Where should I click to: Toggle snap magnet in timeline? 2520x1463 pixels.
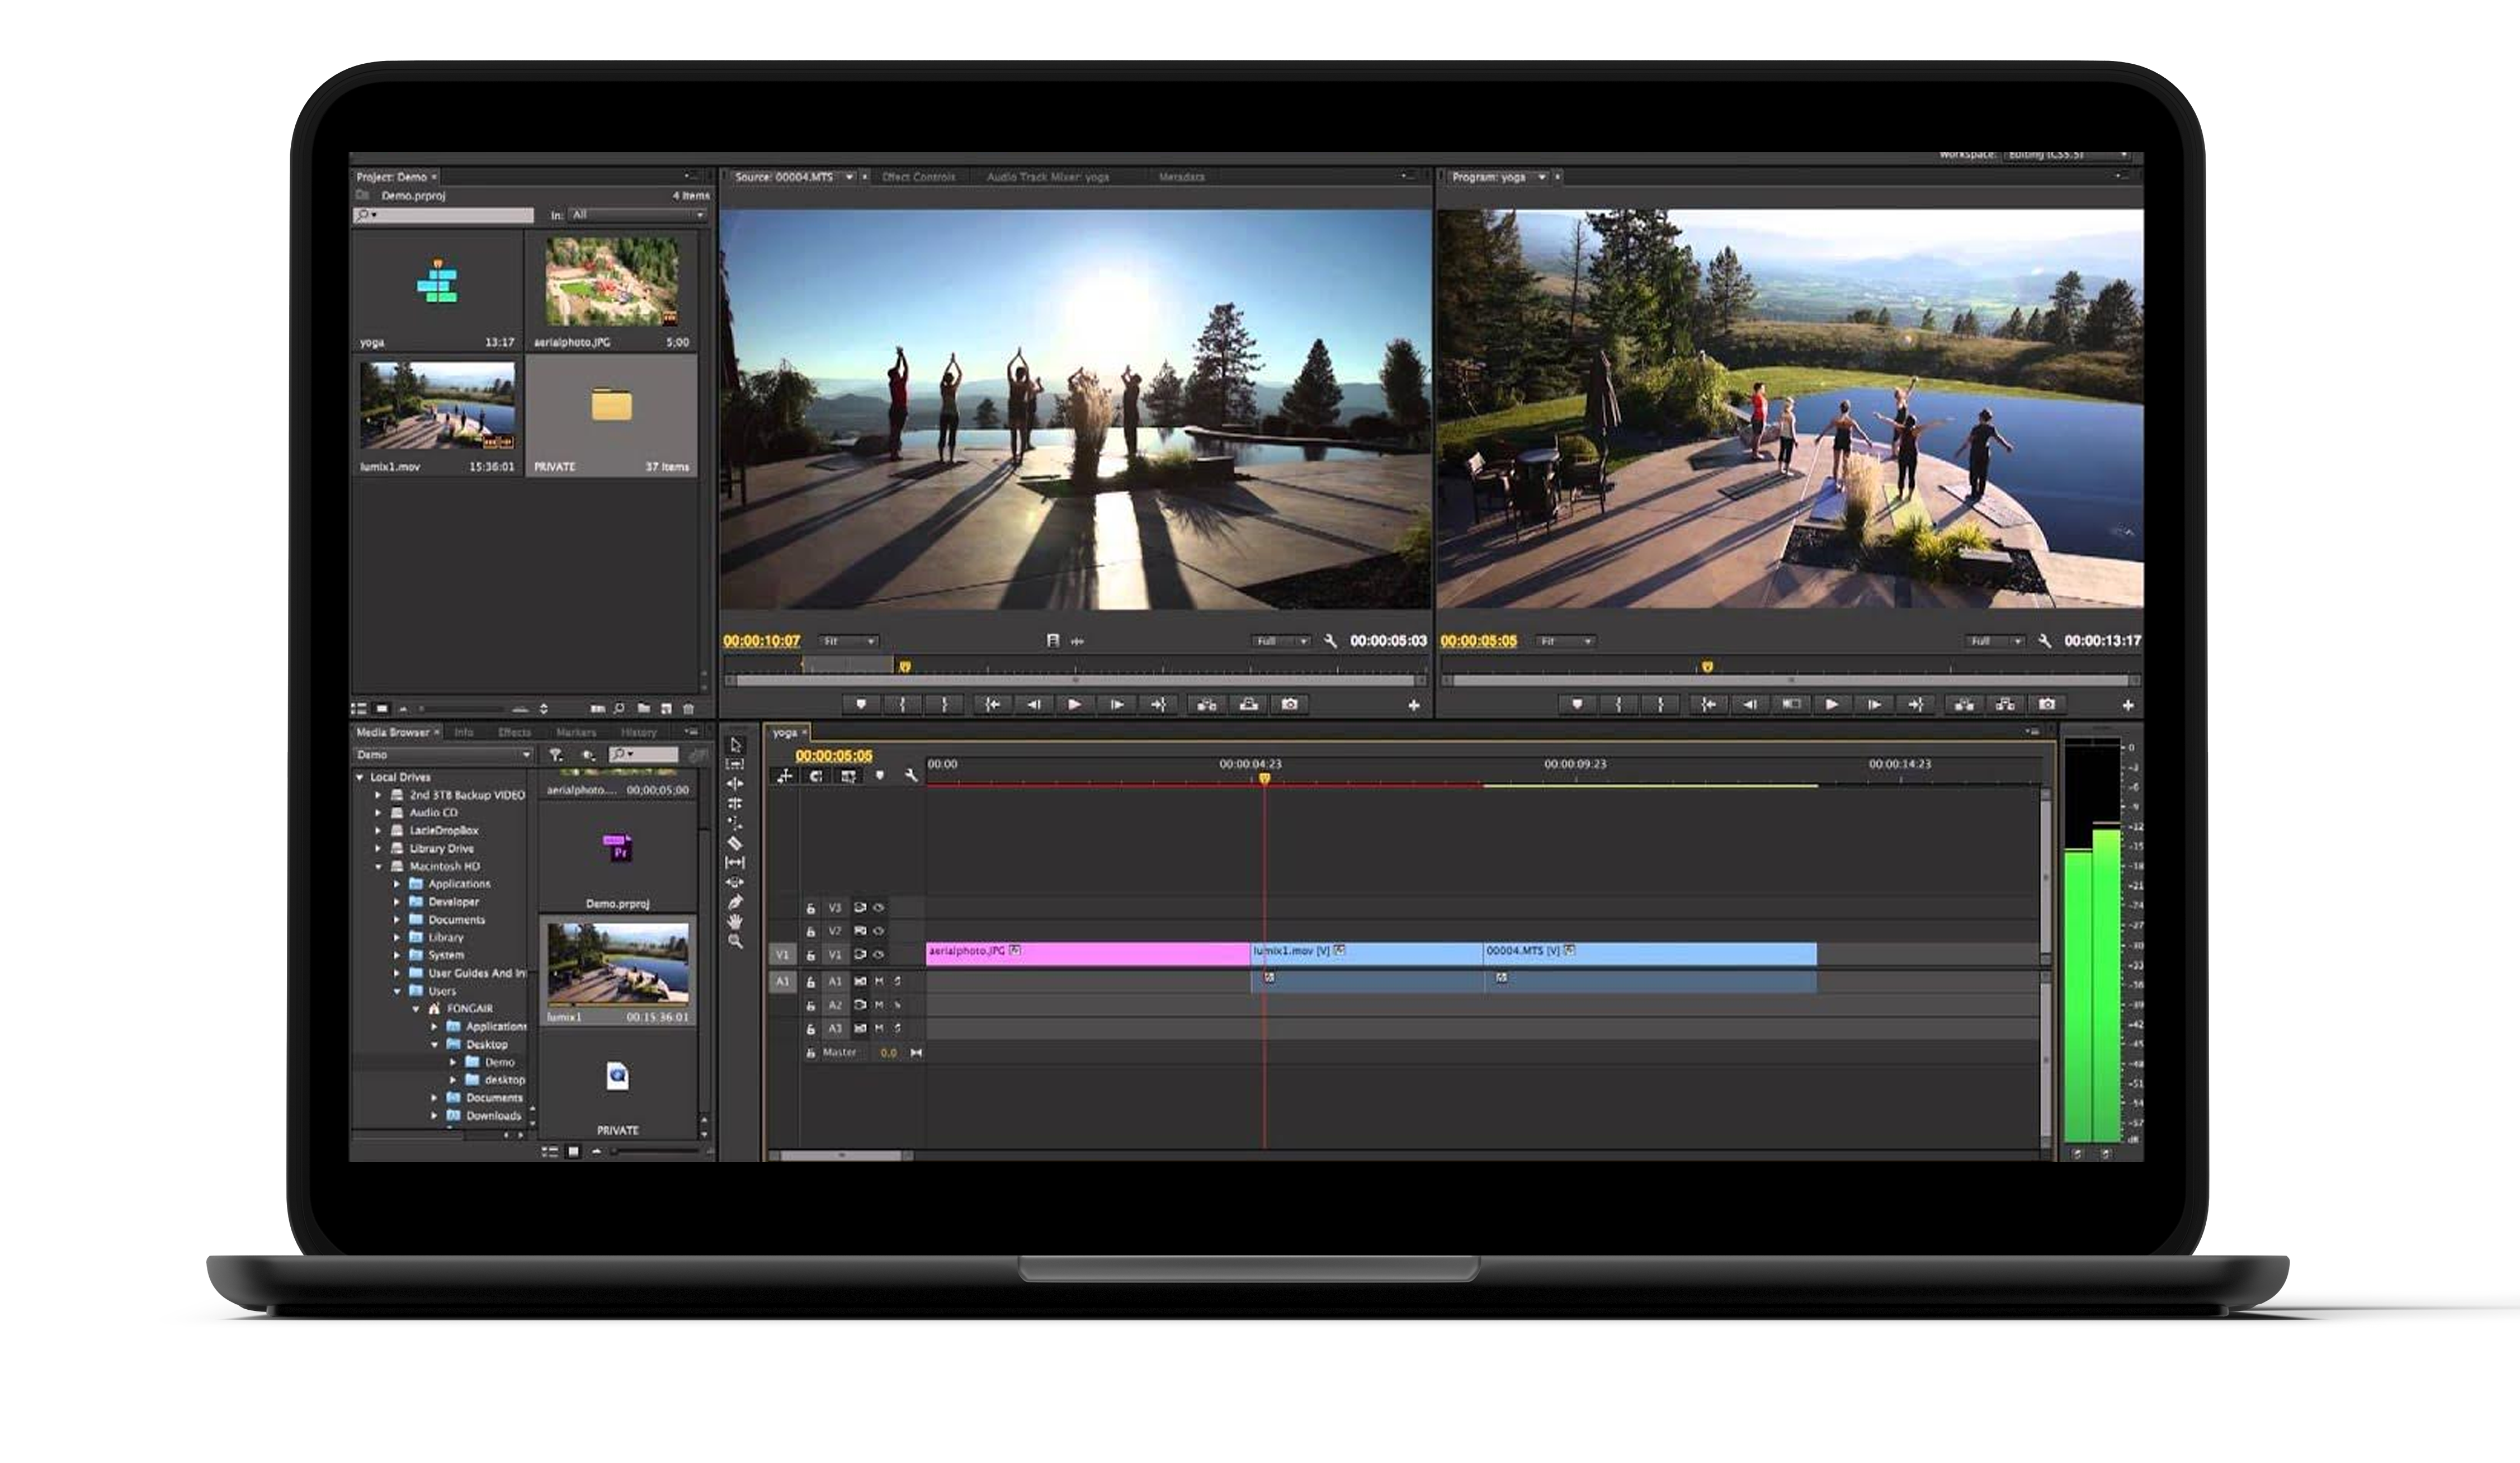point(816,776)
